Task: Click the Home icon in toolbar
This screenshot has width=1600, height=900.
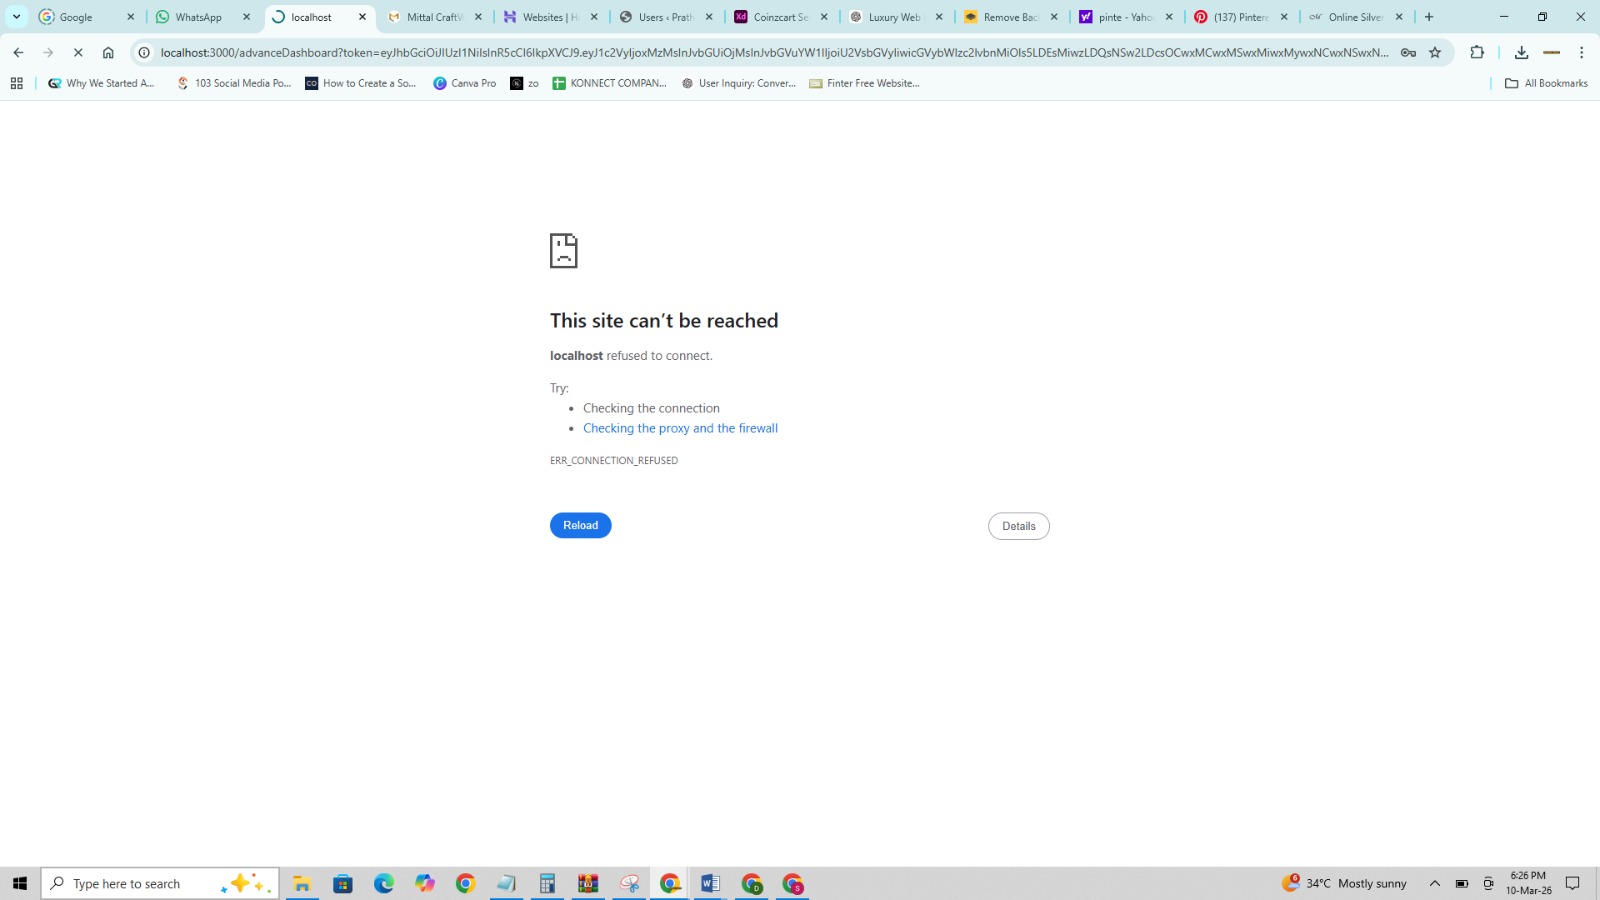Action: [108, 53]
